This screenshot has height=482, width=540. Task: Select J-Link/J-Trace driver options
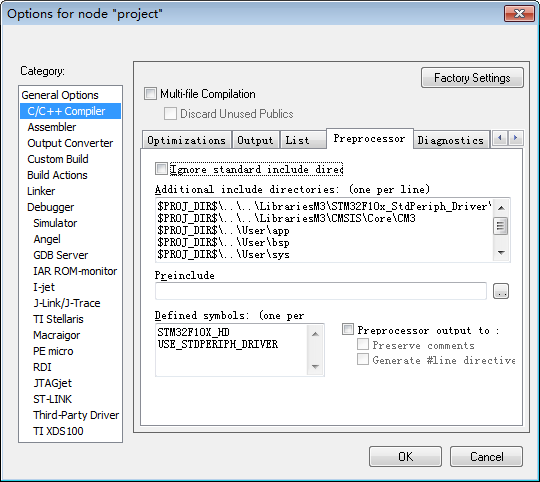pyautogui.click(x=67, y=303)
